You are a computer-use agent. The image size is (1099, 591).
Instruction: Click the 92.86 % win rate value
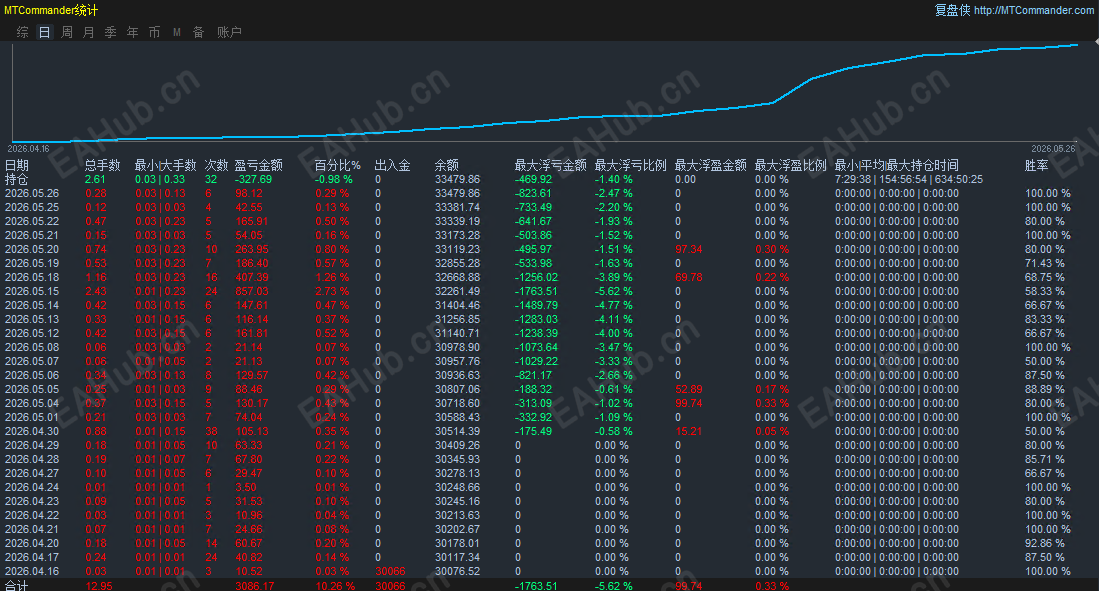coord(1045,543)
